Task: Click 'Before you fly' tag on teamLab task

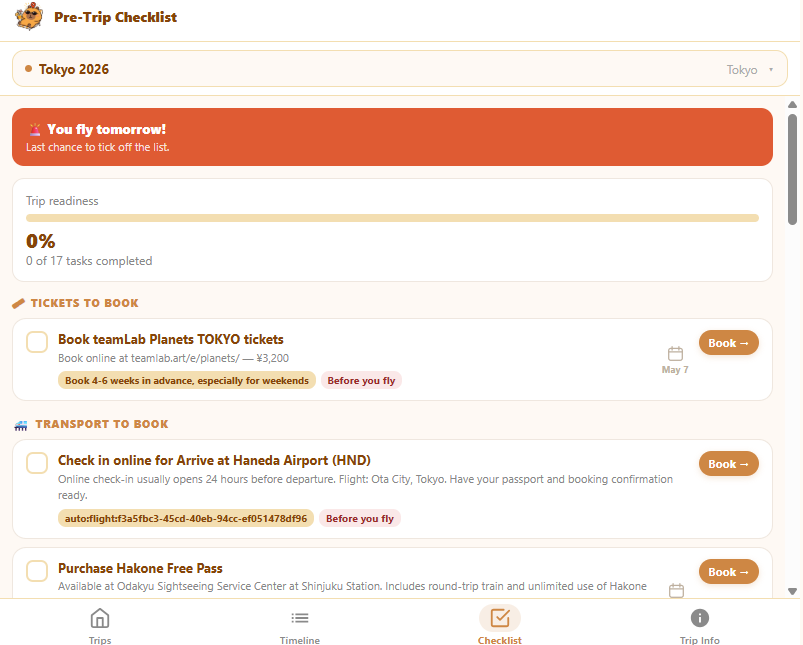Action: point(361,381)
